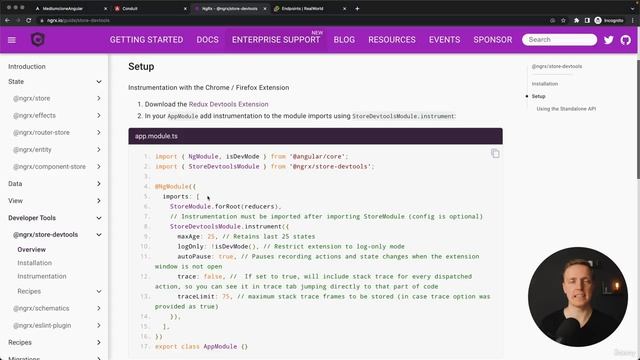Open GETTING STARTED in the top nav
Viewport: 640px width, 360px height.
pyautogui.click(x=146, y=40)
